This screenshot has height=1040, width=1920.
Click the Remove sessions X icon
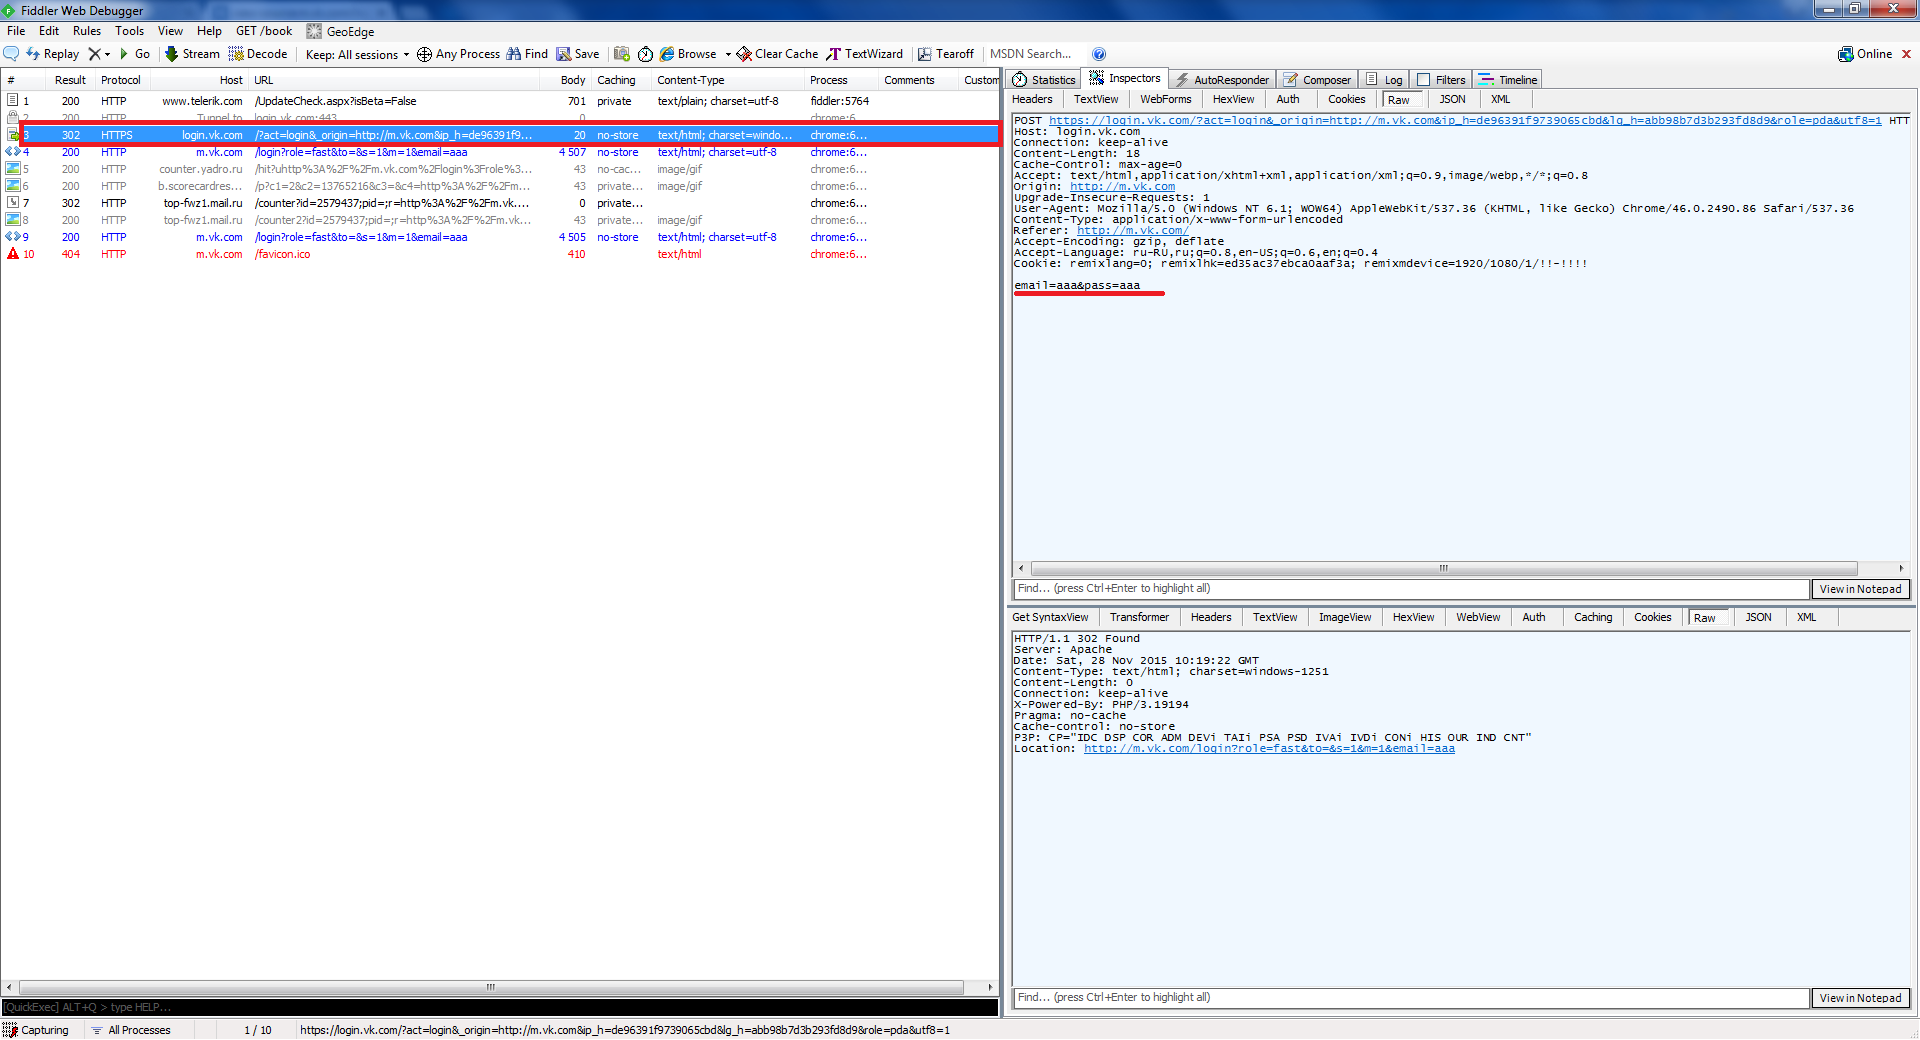click(x=94, y=54)
